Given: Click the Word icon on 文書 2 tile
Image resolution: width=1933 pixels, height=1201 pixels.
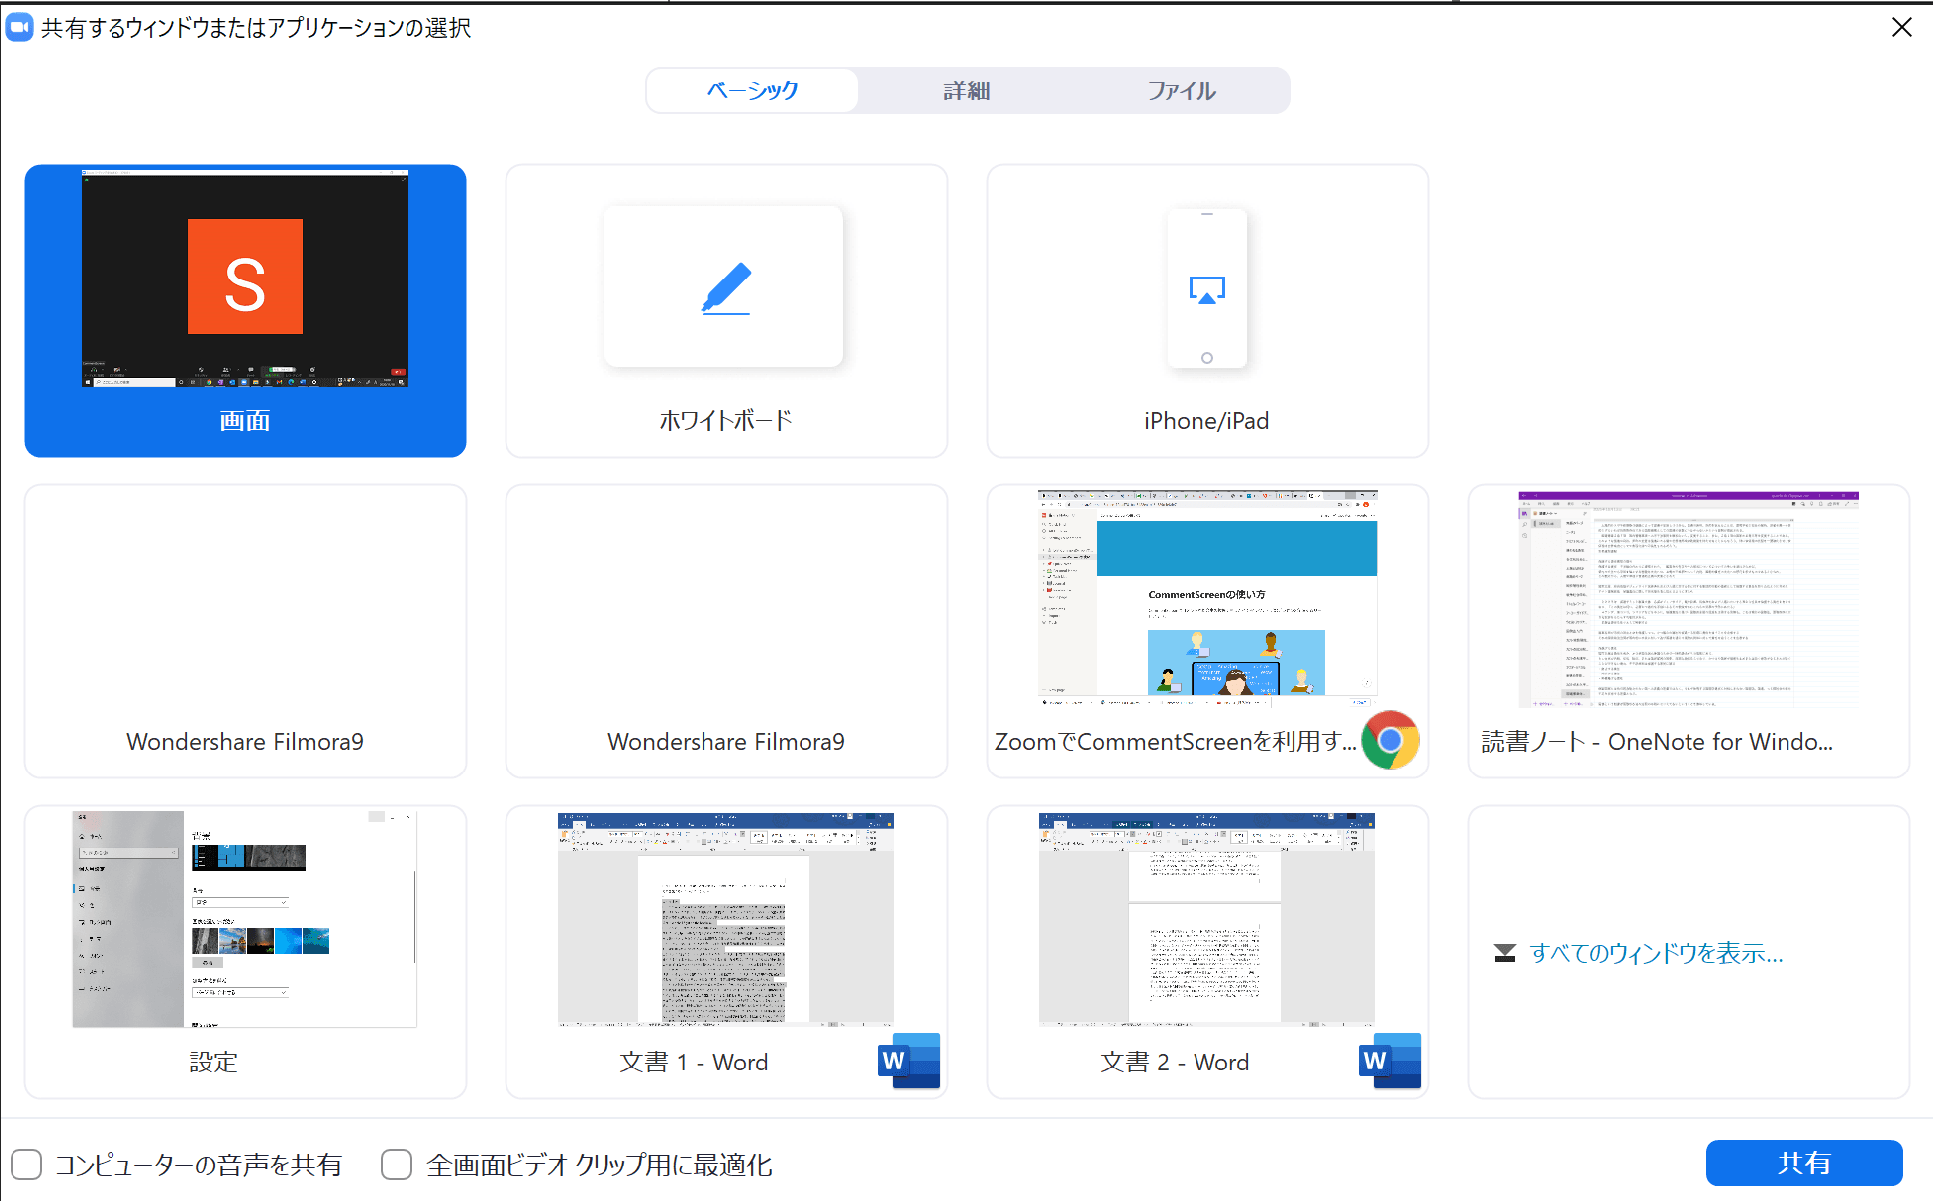Looking at the screenshot, I should tap(1390, 1060).
